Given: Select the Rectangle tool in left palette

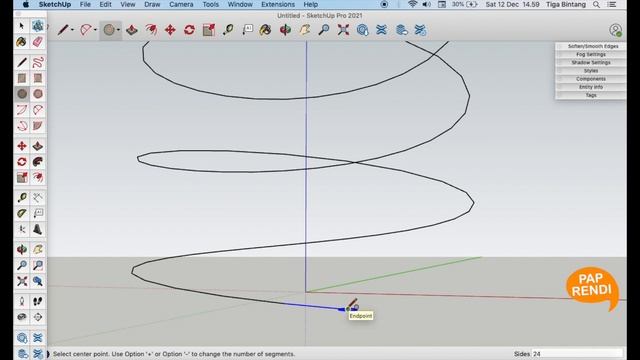Looking at the screenshot, I should pos(22,78).
